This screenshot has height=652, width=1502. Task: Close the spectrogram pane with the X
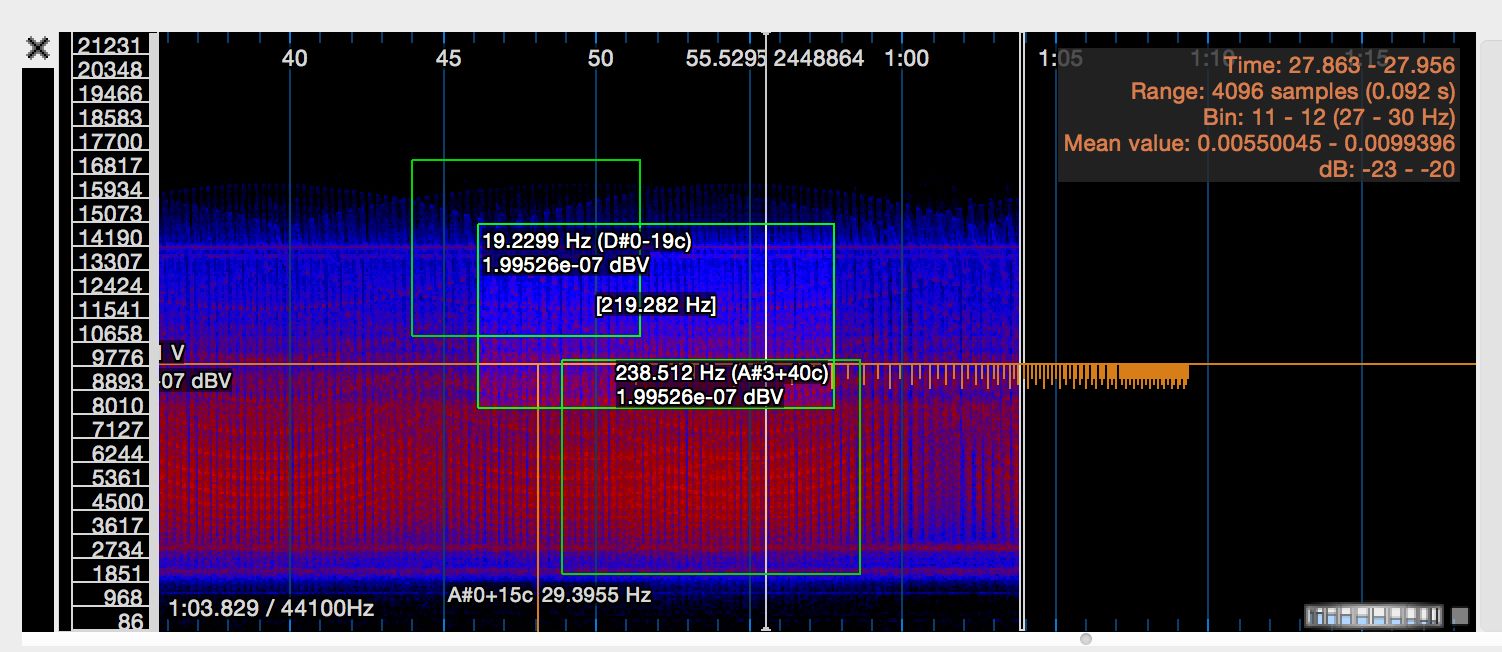point(38,49)
